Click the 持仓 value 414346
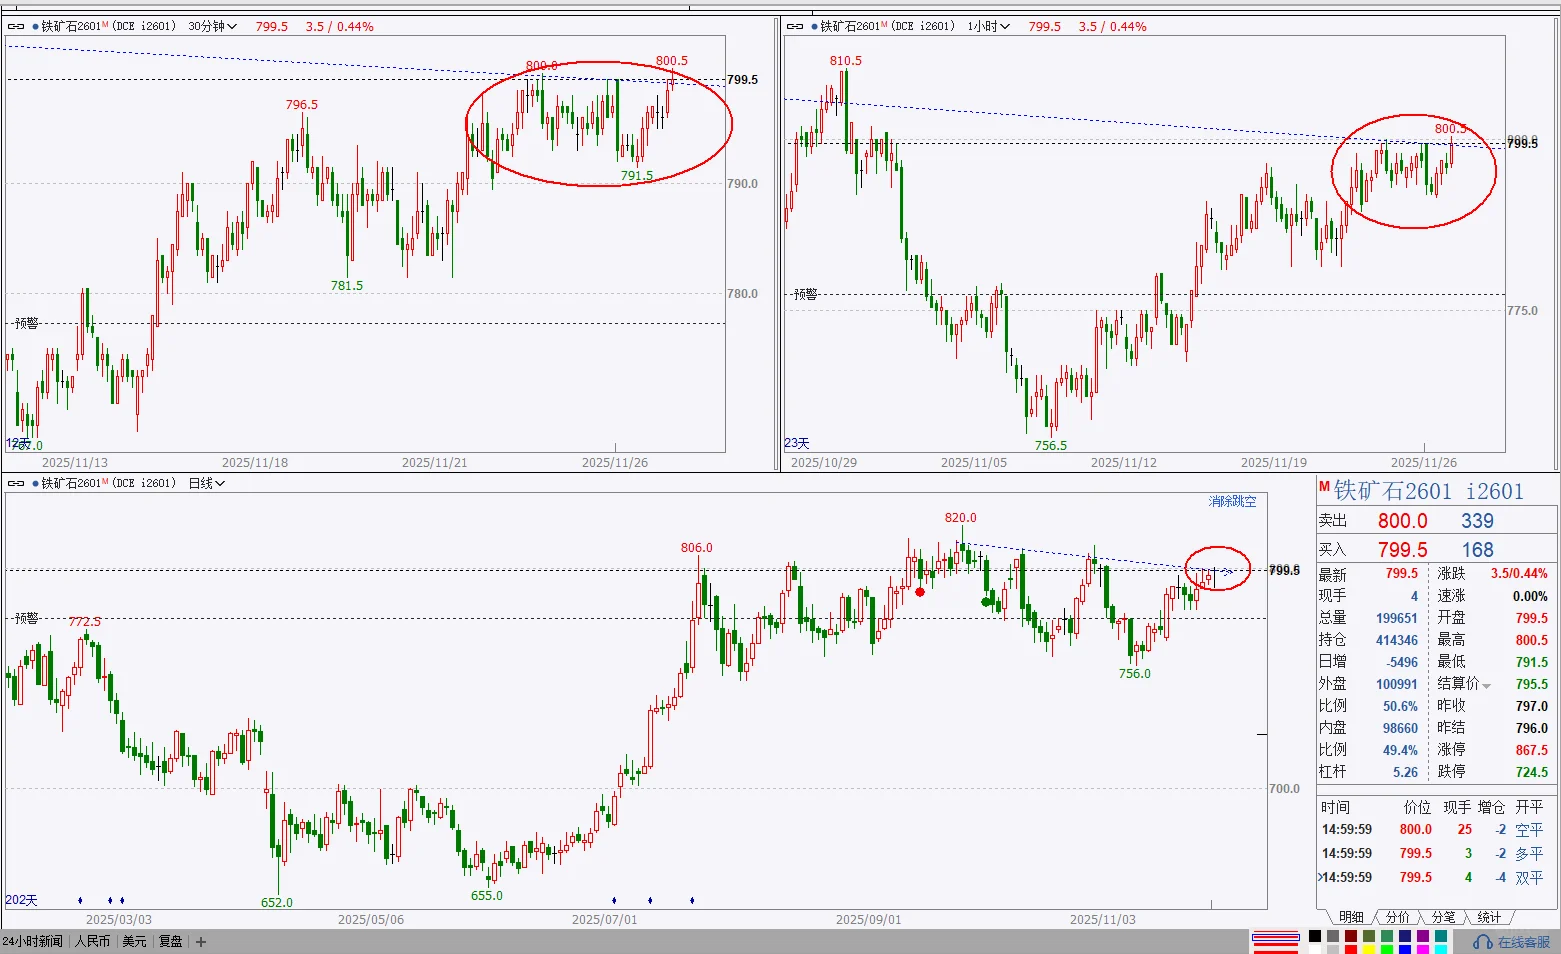The height and width of the screenshot is (954, 1561). coord(1396,641)
